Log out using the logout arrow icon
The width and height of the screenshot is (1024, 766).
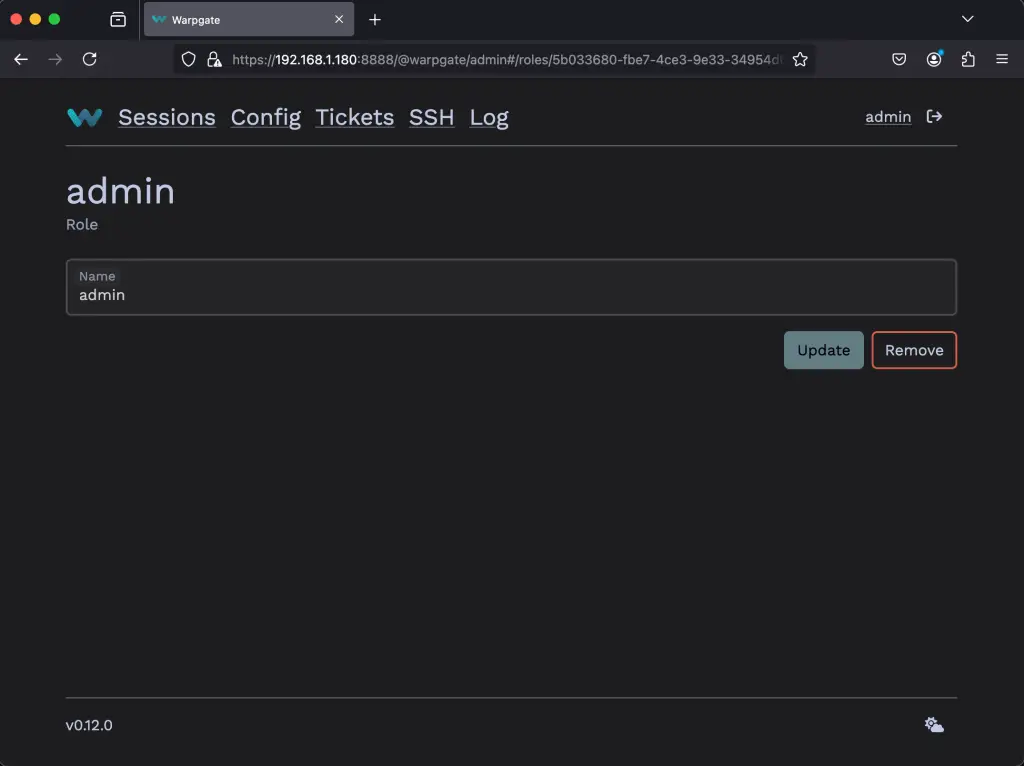[x=933, y=116]
